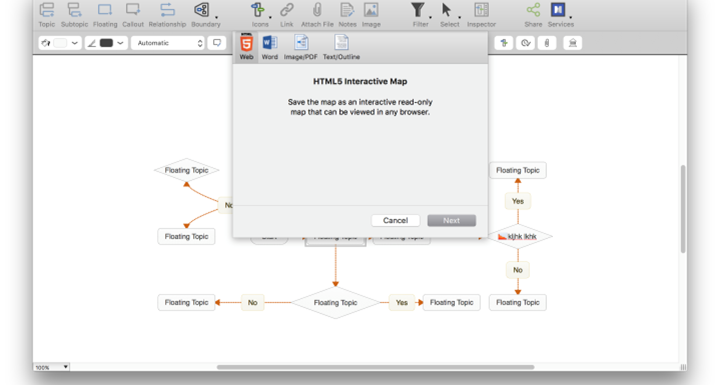
Task: Open the Automatic font dropdown
Action: click(168, 43)
